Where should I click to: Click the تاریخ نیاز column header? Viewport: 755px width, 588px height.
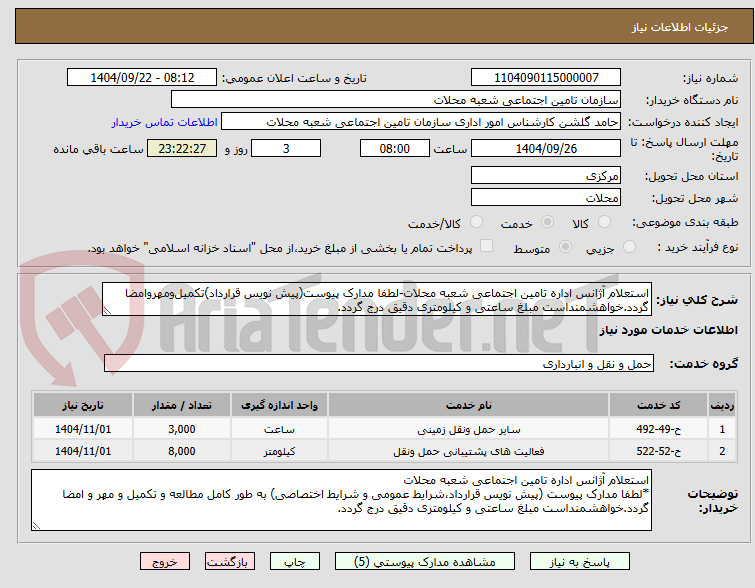(x=83, y=405)
